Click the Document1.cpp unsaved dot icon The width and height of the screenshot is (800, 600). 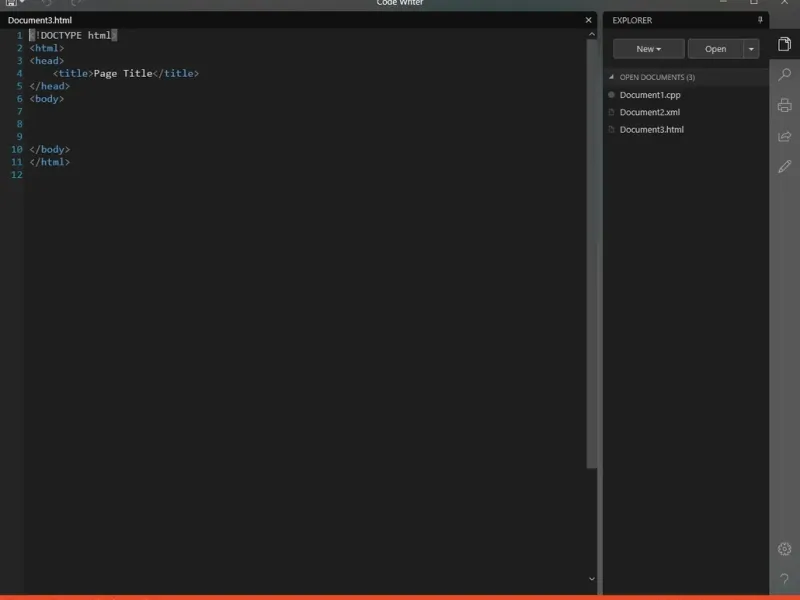(x=611, y=94)
